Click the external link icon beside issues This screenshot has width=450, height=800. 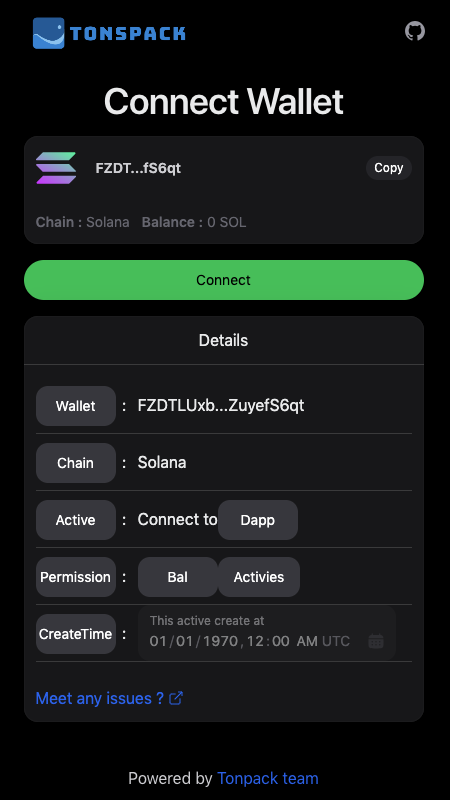coord(176,698)
